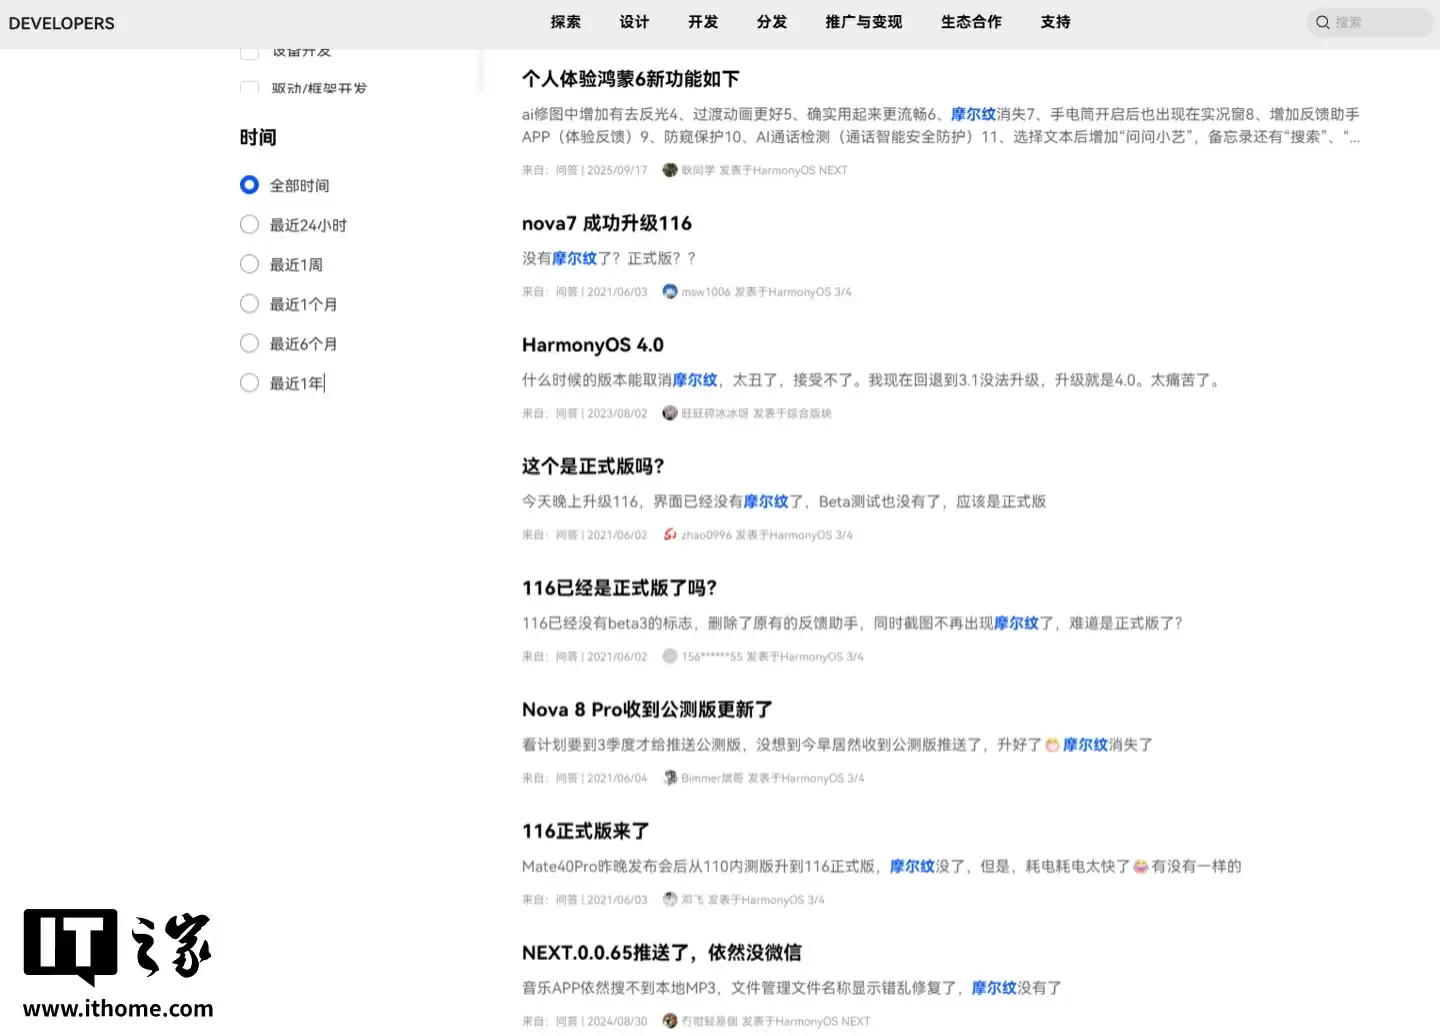Switch to the 生态合作 section
The width and height of the screenshot is (1440, 1036).
click(x=970, y=22)
